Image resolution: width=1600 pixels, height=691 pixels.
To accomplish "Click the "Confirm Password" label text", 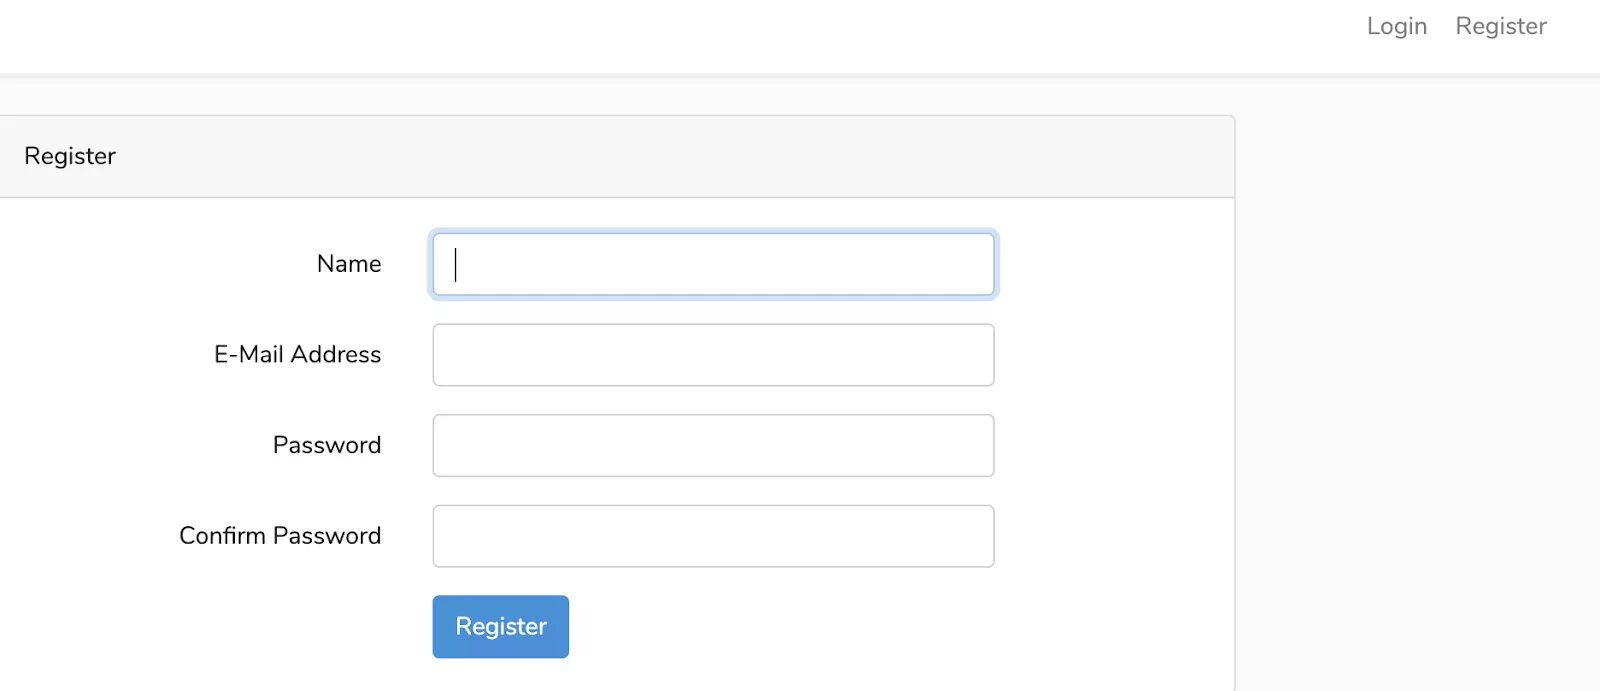I will 280,536.
